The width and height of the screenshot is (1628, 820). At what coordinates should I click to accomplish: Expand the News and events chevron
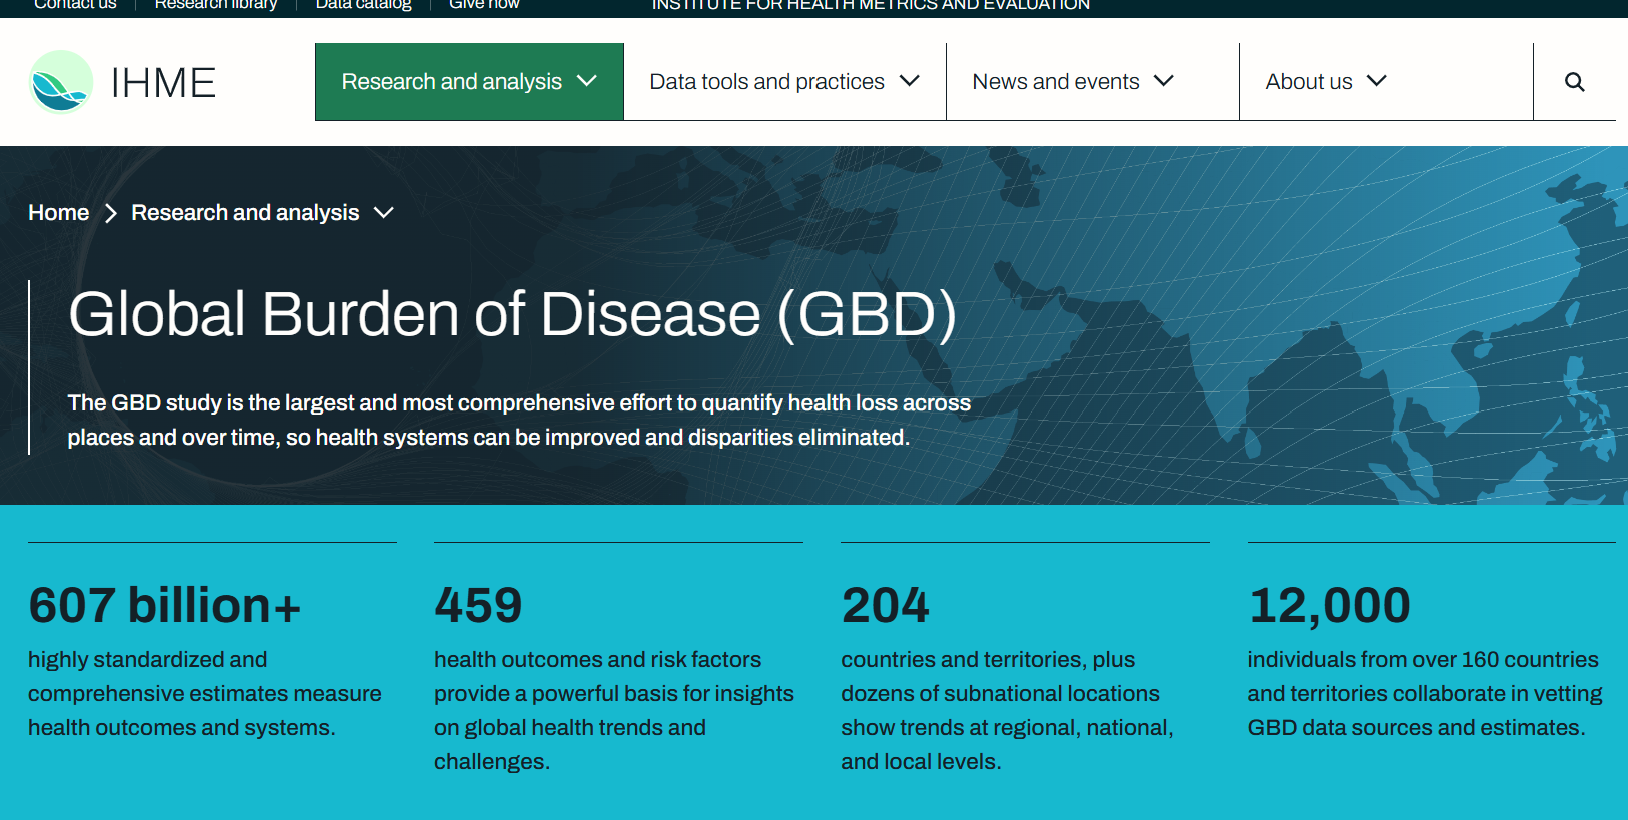pos(1164,81)
